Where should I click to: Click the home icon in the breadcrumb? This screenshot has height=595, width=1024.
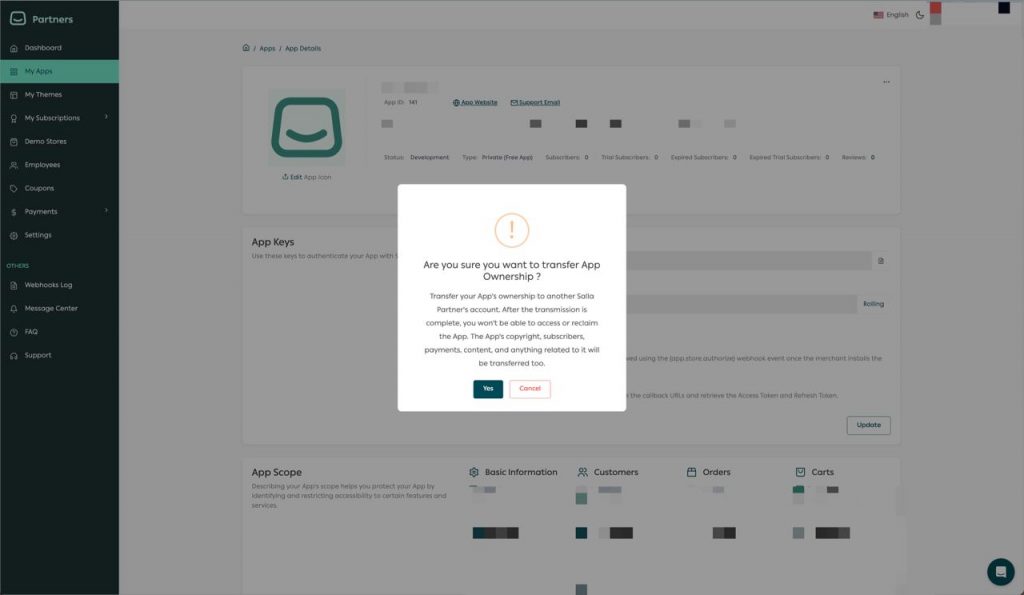[x=245, y=47]
